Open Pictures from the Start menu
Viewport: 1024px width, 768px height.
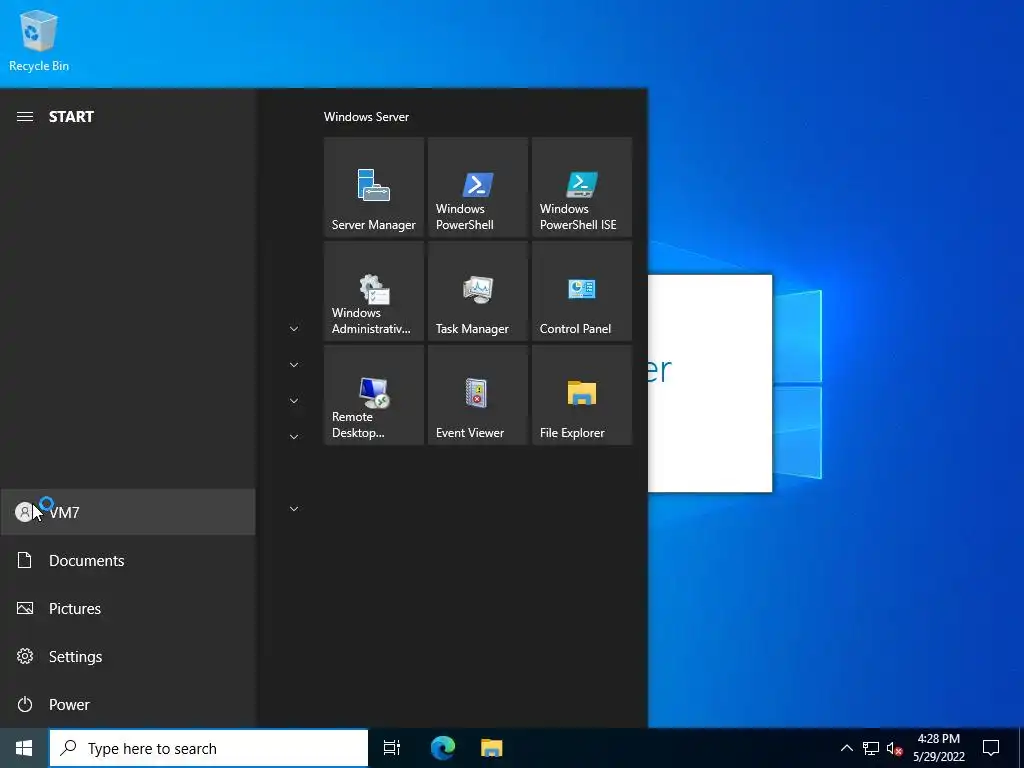128,608
